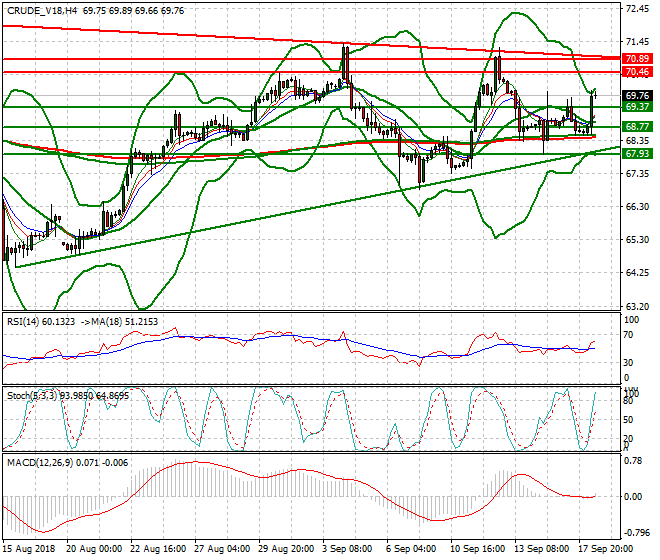Click the RSI scale value 70
The height and width of the screenshot is (560, 660).
click(x=628, y=335)
